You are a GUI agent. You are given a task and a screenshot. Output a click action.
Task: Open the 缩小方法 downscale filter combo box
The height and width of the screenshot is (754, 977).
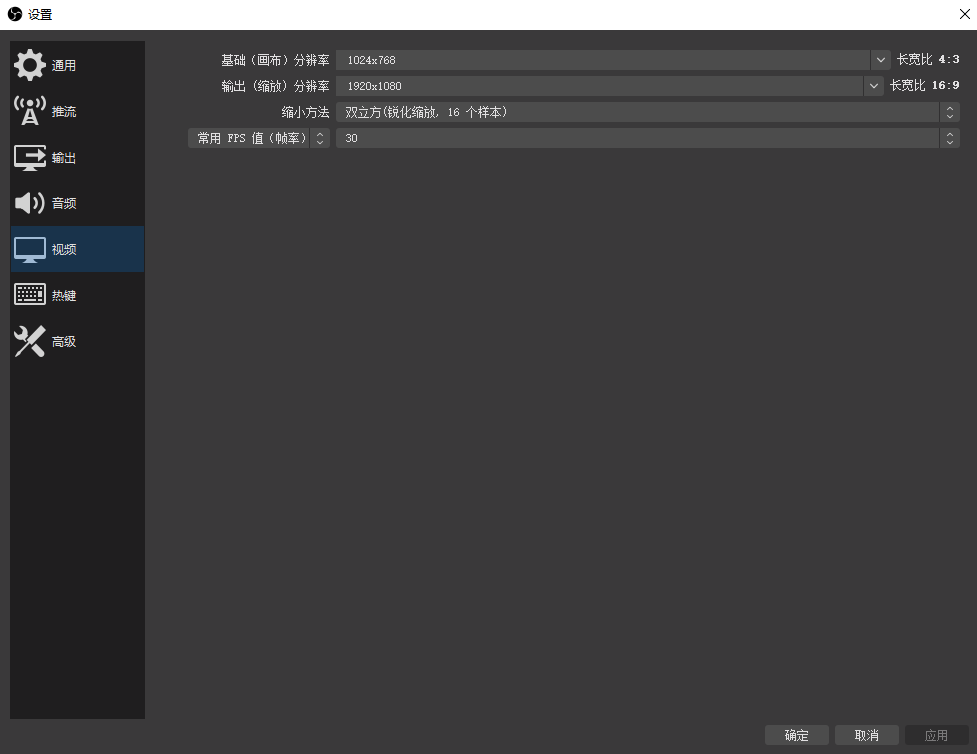(x=647, y=112)
